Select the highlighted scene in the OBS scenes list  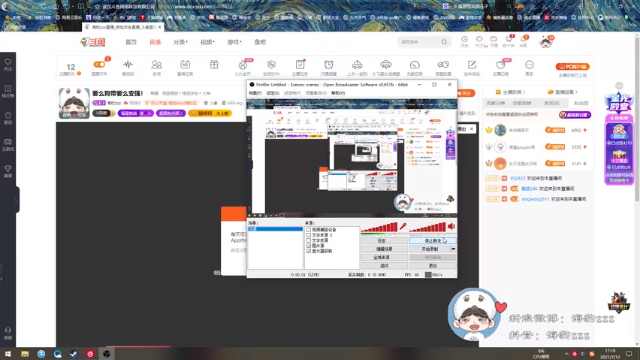275,229
